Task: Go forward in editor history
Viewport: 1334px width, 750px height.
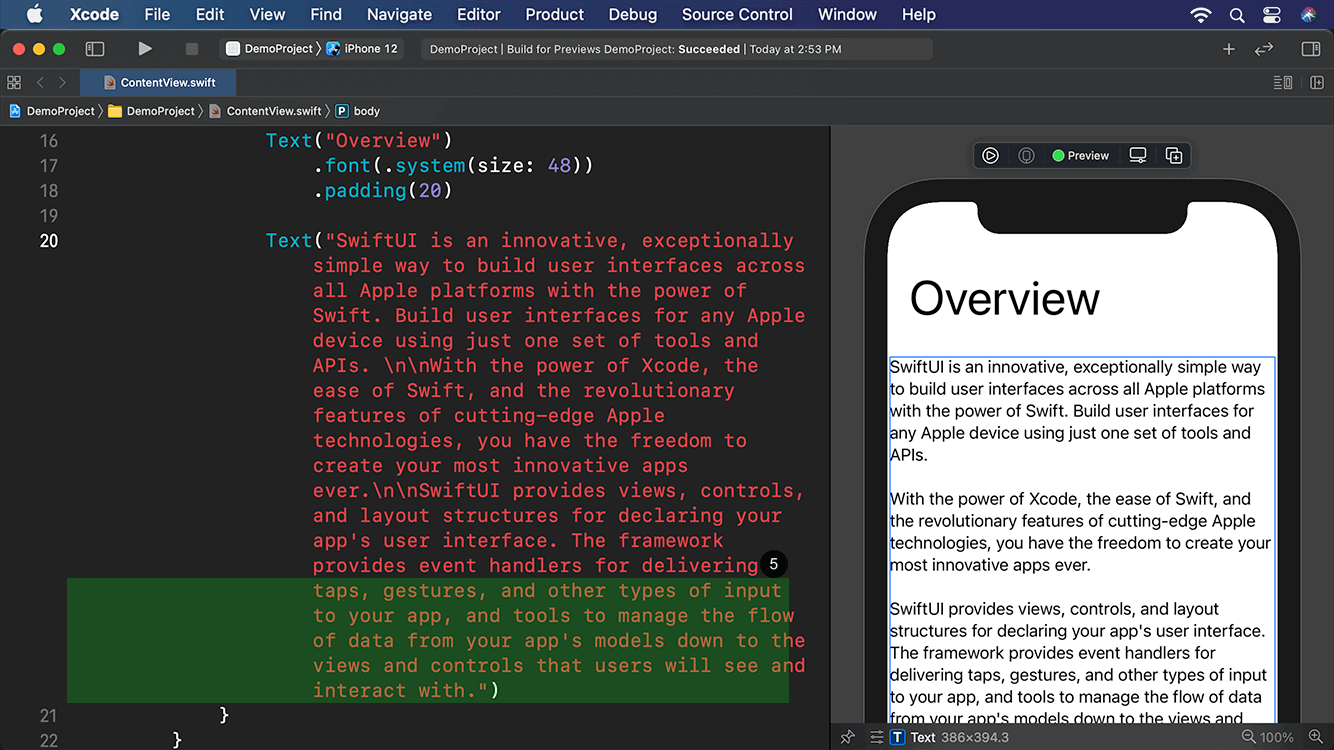Action: coord(62,83)
